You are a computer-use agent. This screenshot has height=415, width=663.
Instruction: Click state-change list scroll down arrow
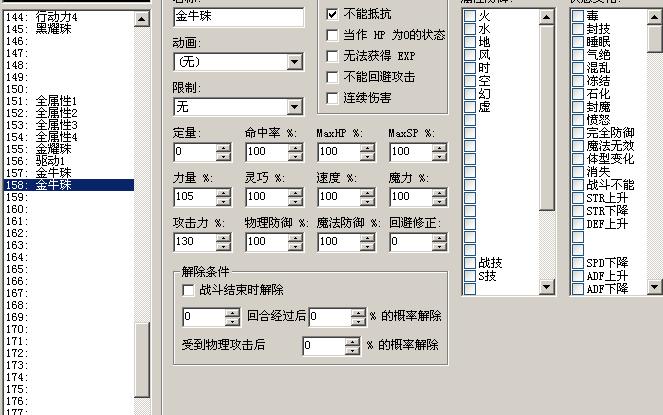(x=655, y=287)
